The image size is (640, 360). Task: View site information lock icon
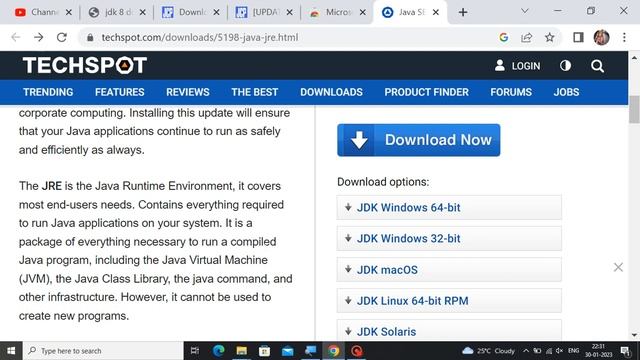[x=90, y=38]
